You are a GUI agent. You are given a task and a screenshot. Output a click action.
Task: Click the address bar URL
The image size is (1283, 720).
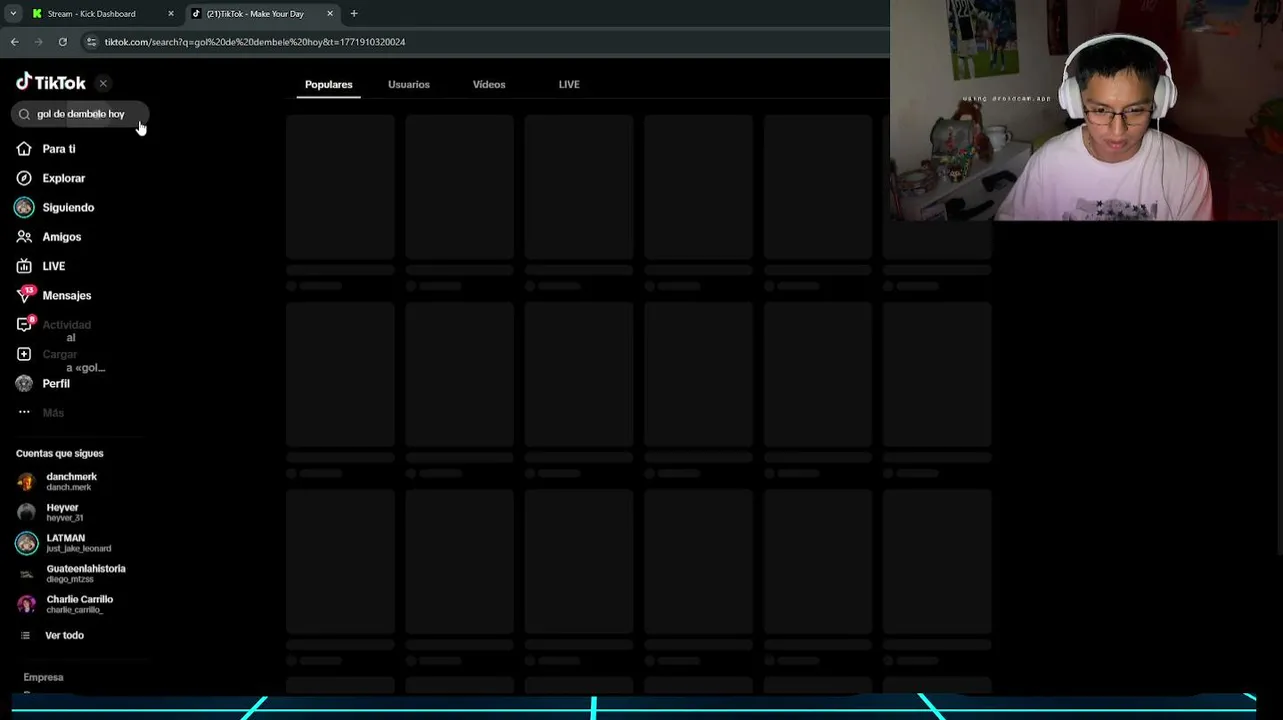[x=255, y=42]
